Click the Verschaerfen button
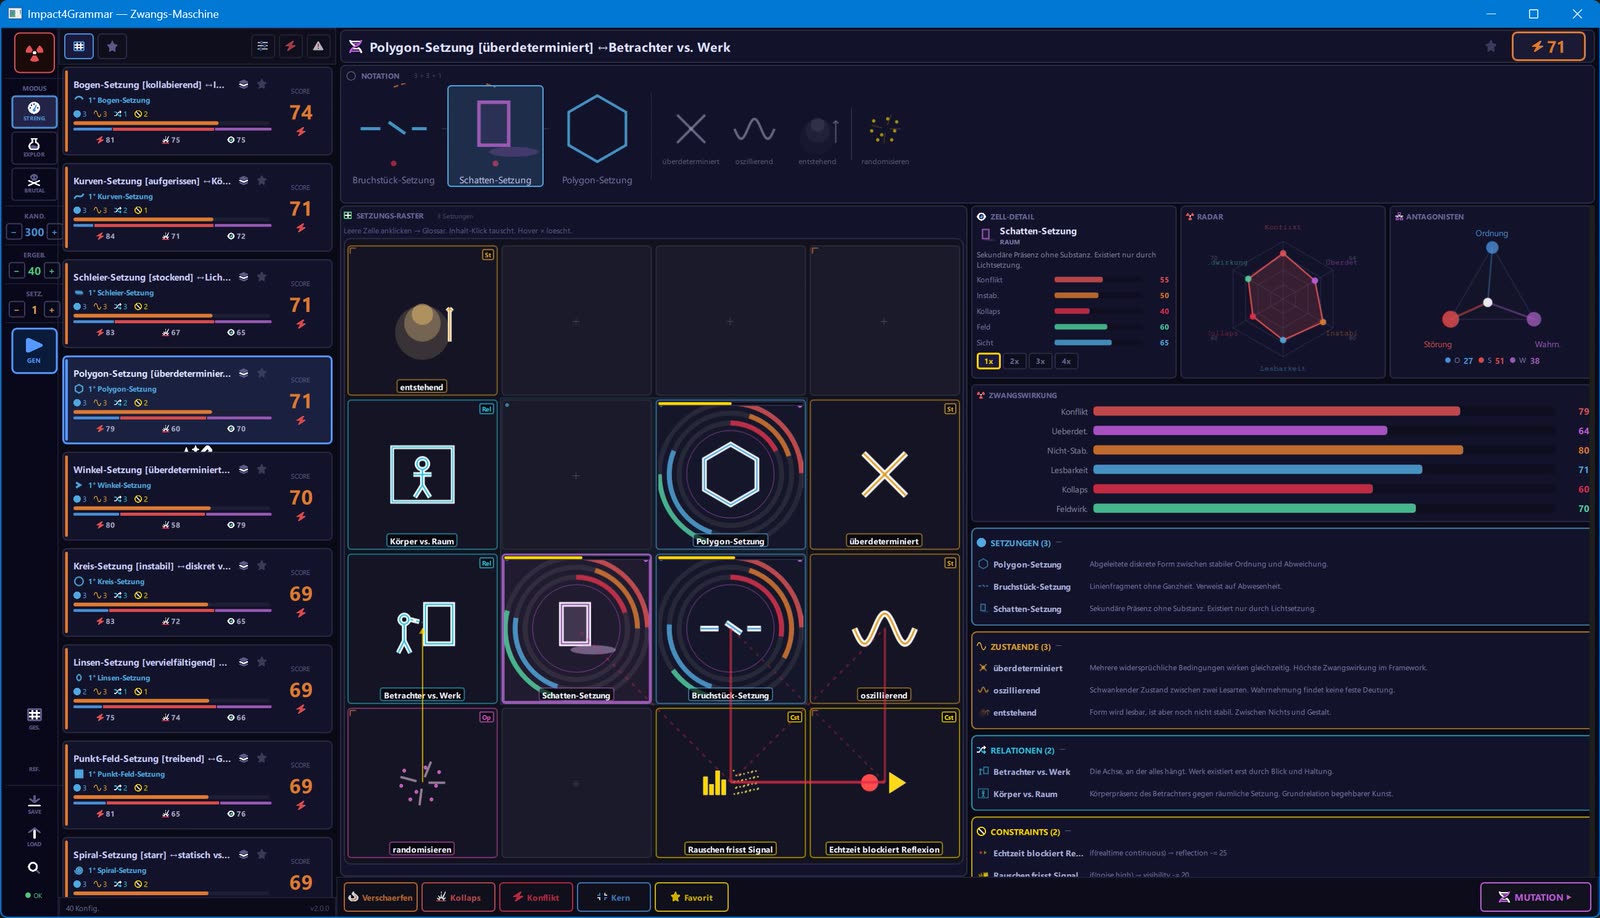This screenshot has width=1600, height=918. tap(380, 897)
